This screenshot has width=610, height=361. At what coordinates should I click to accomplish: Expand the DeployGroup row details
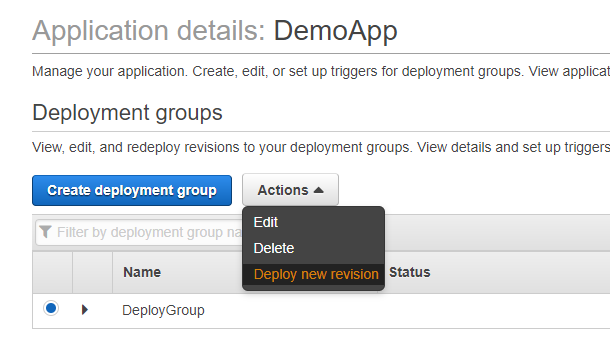tap(85, 310)
